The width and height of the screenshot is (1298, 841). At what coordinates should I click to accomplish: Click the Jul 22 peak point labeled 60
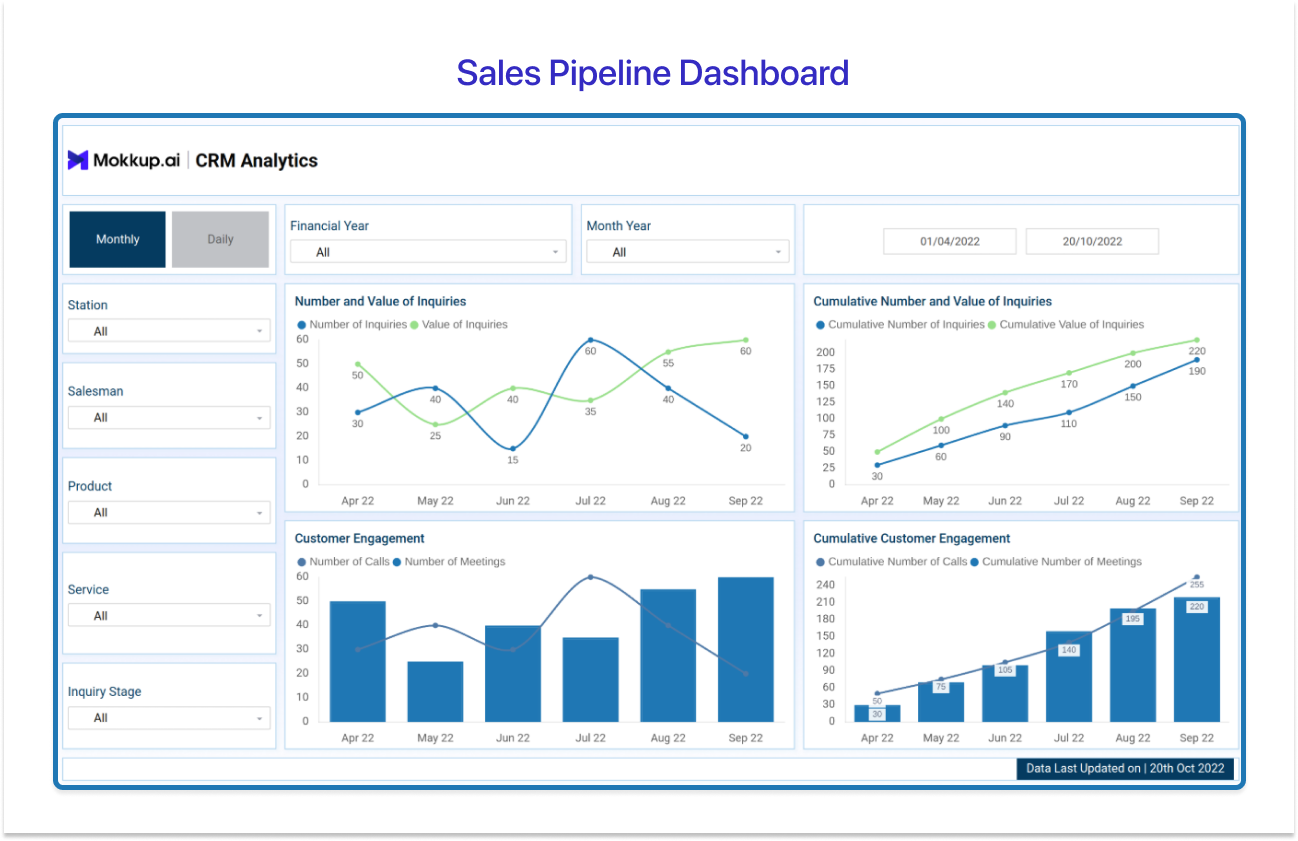590,340
